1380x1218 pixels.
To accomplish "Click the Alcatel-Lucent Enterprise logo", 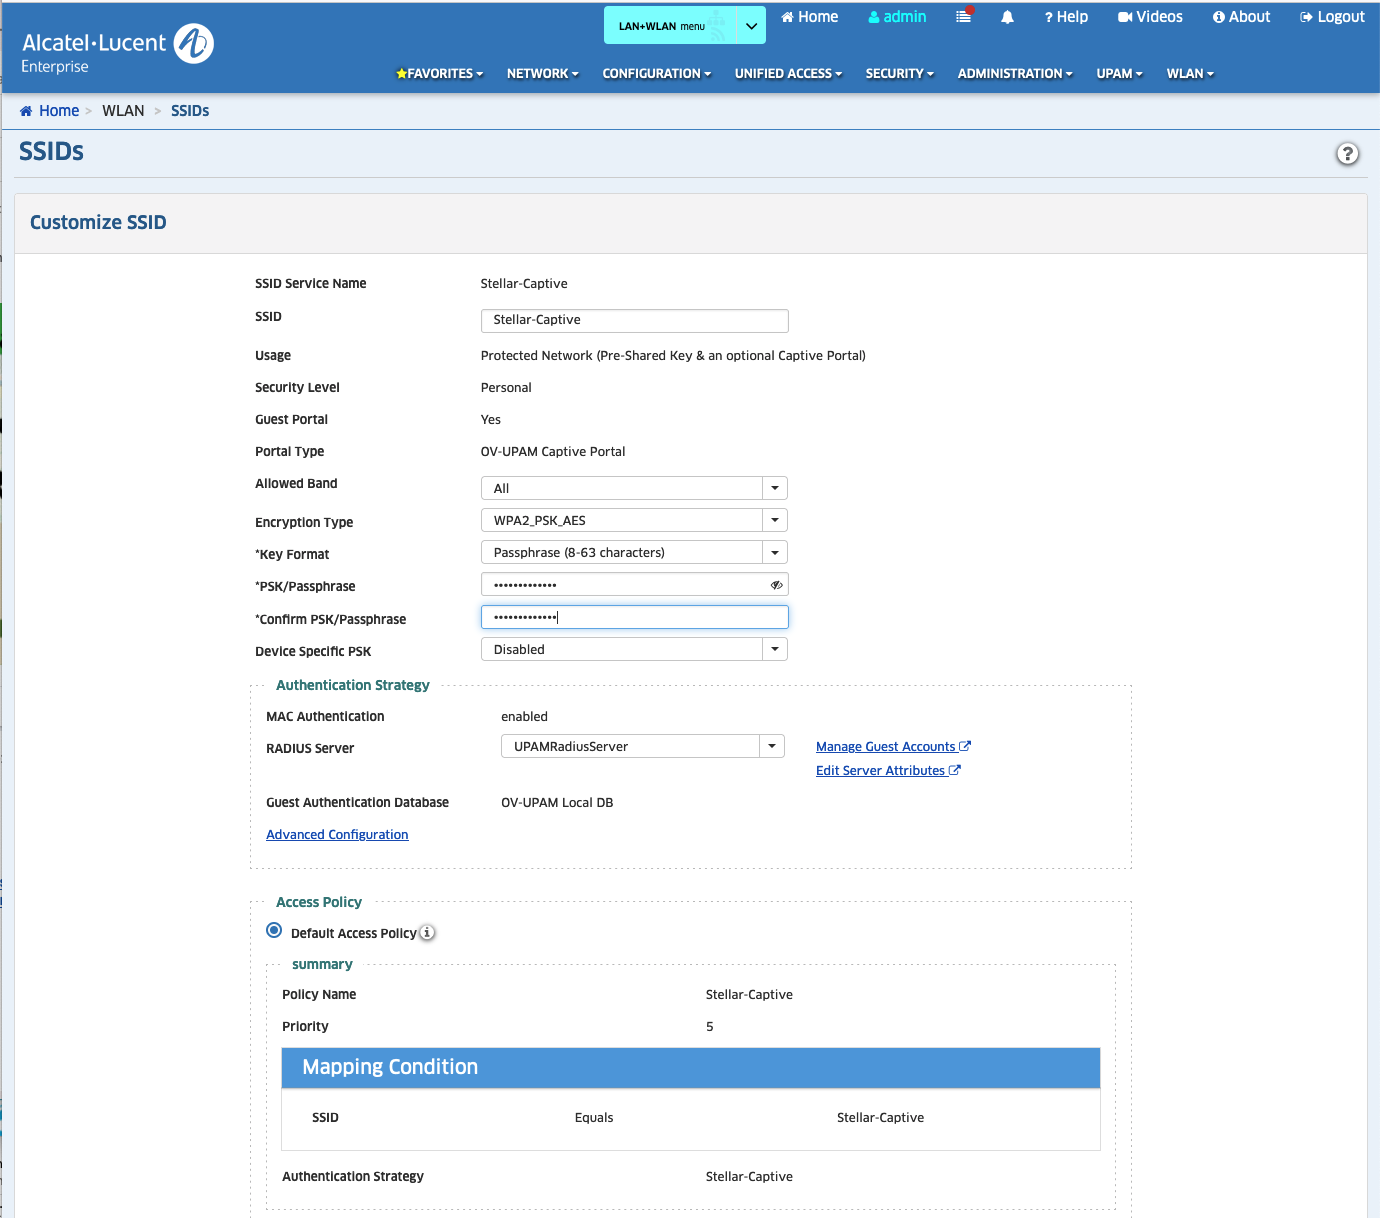I will [x=117, y=50].
